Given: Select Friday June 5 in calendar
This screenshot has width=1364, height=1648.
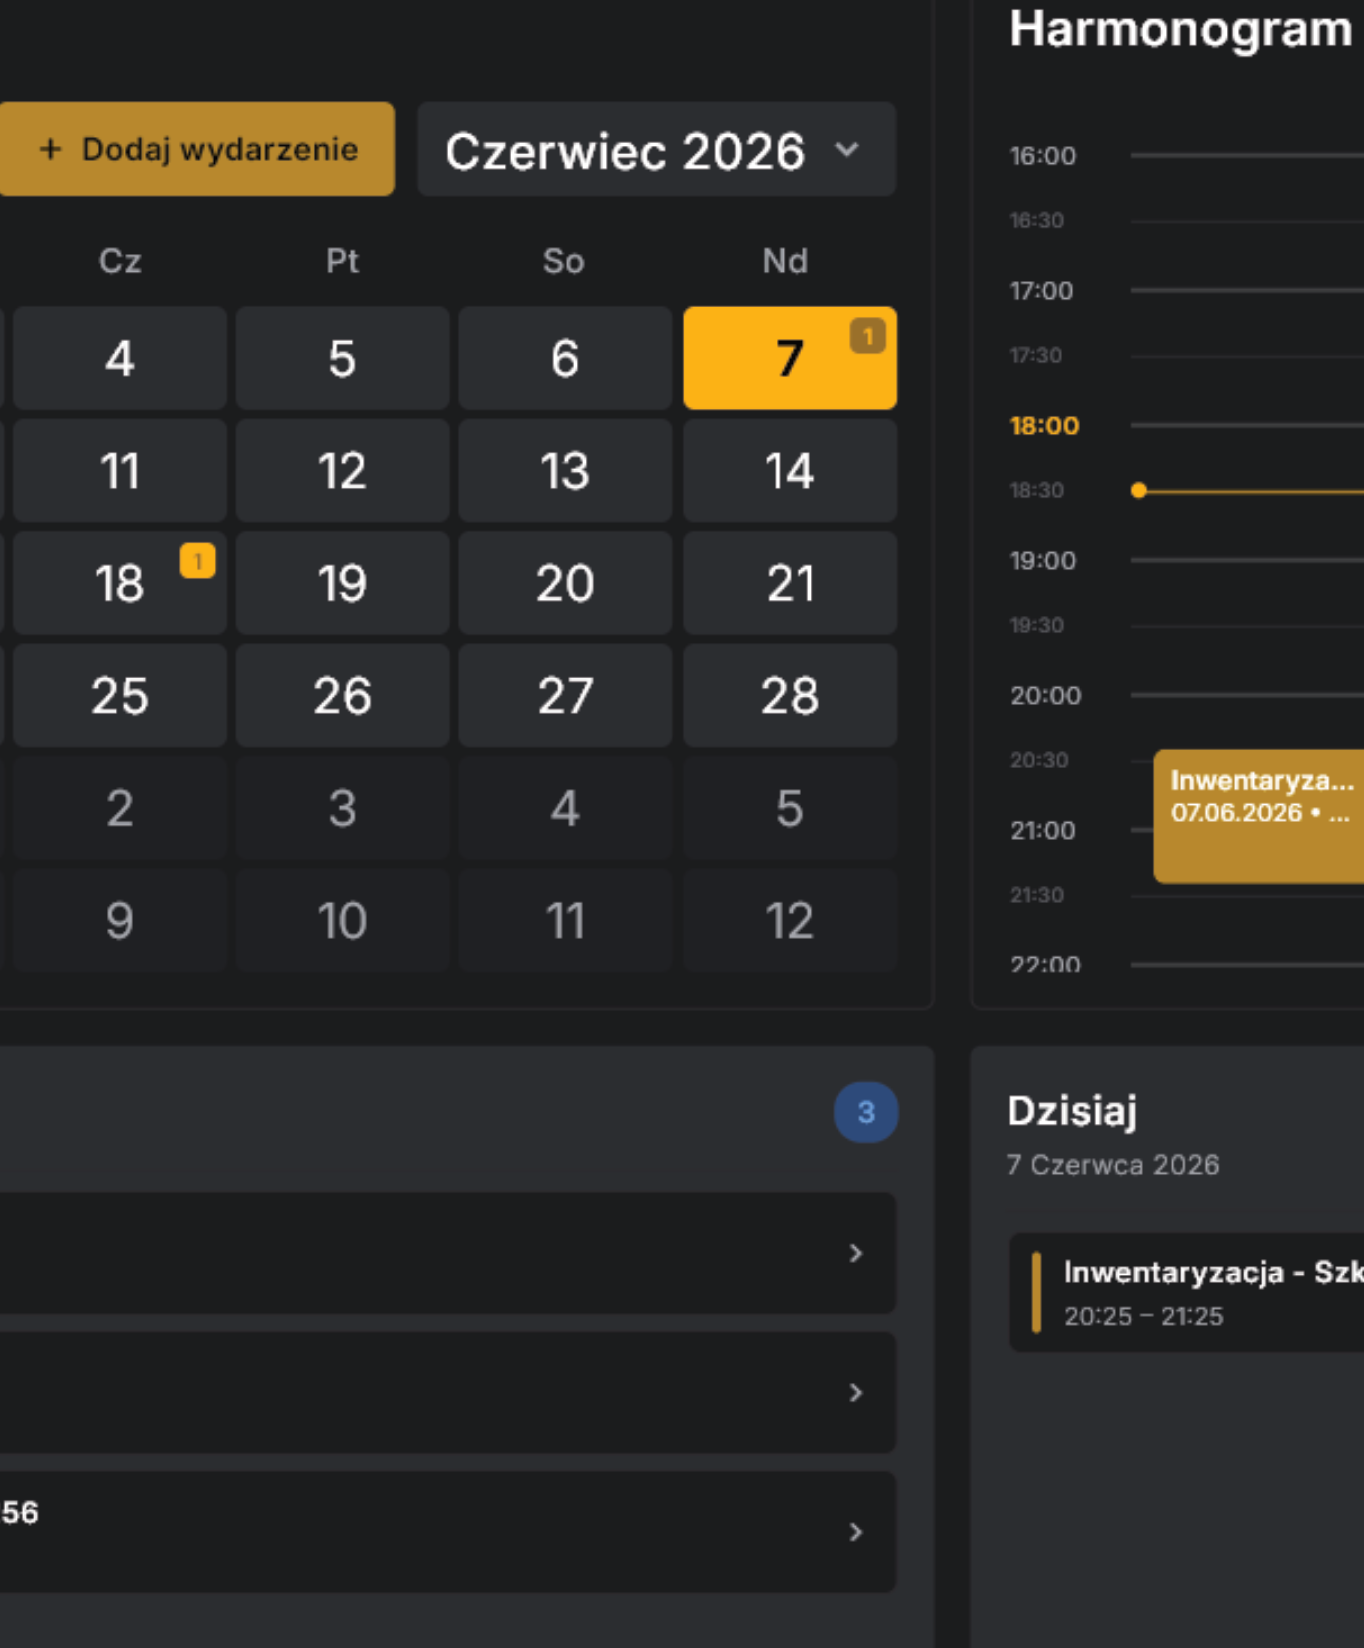Looking at the screenshot, I should click(342, 358).
